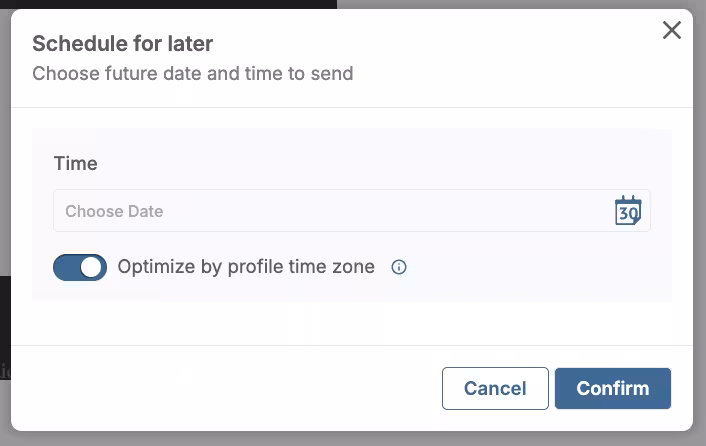Click the Choose Date input field

click(330, 211)
